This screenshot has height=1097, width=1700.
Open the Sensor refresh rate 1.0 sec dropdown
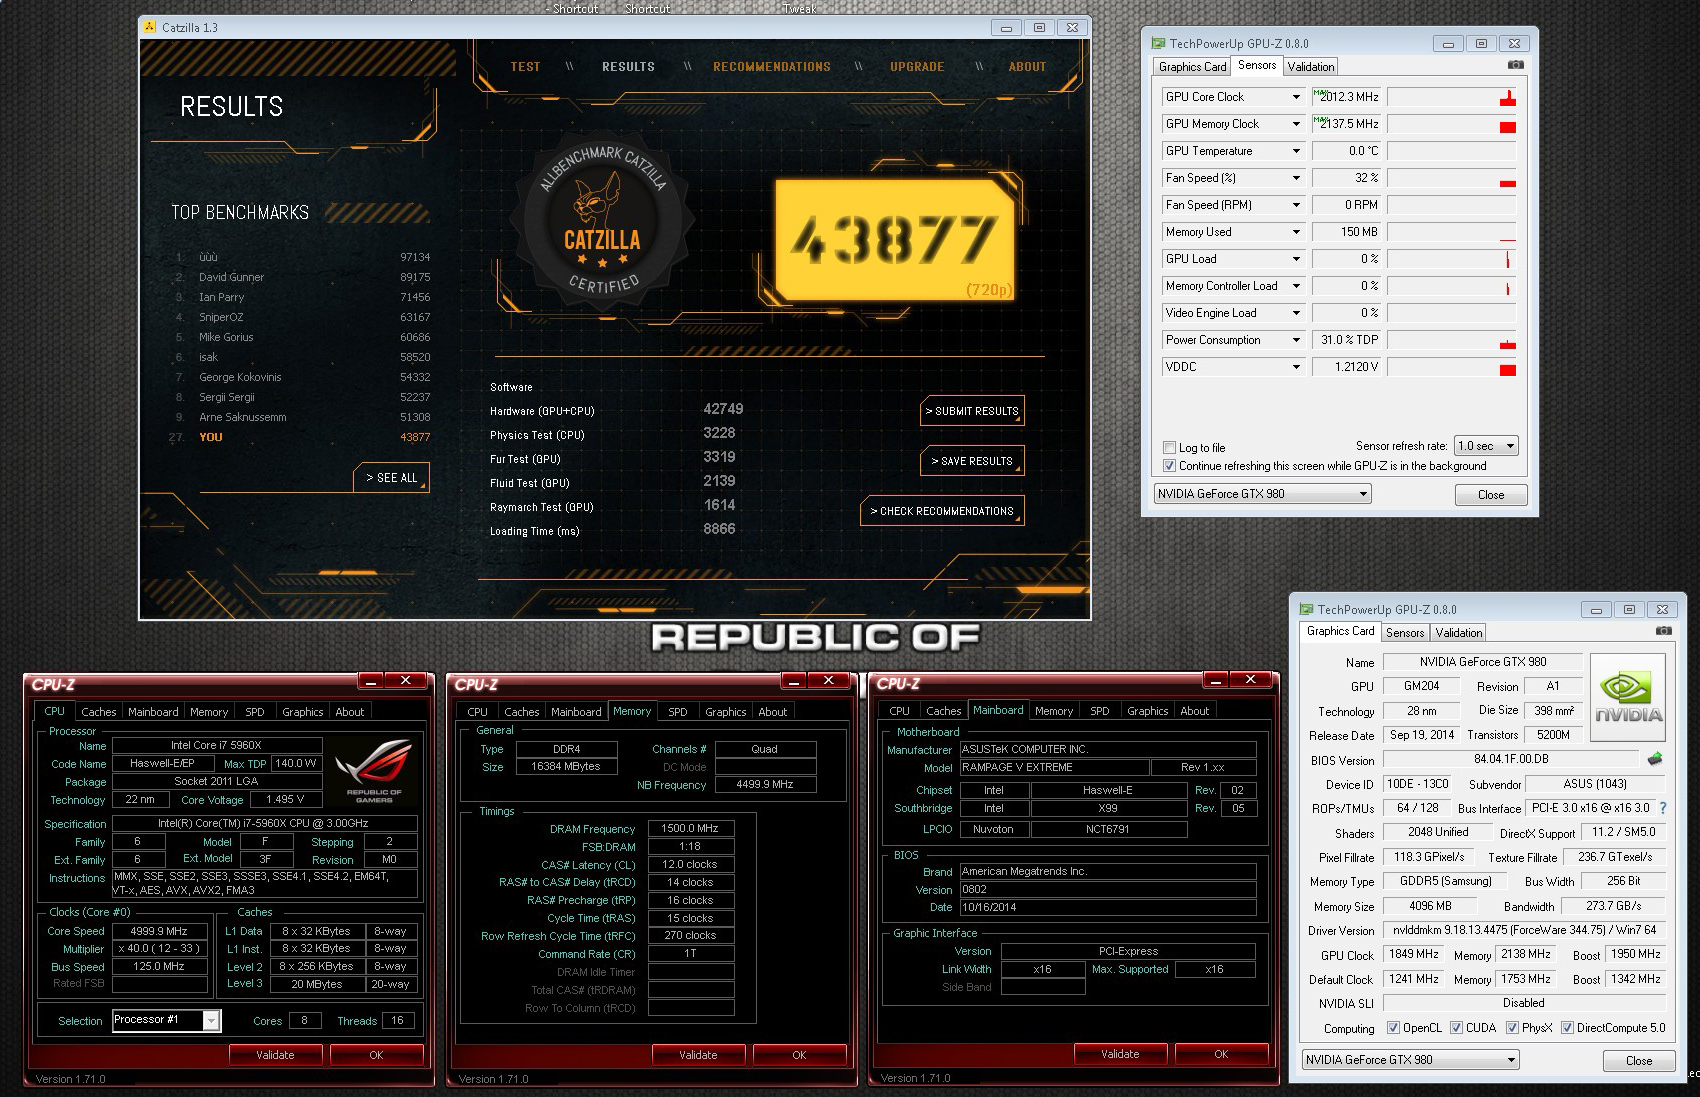pos(1486,446)
